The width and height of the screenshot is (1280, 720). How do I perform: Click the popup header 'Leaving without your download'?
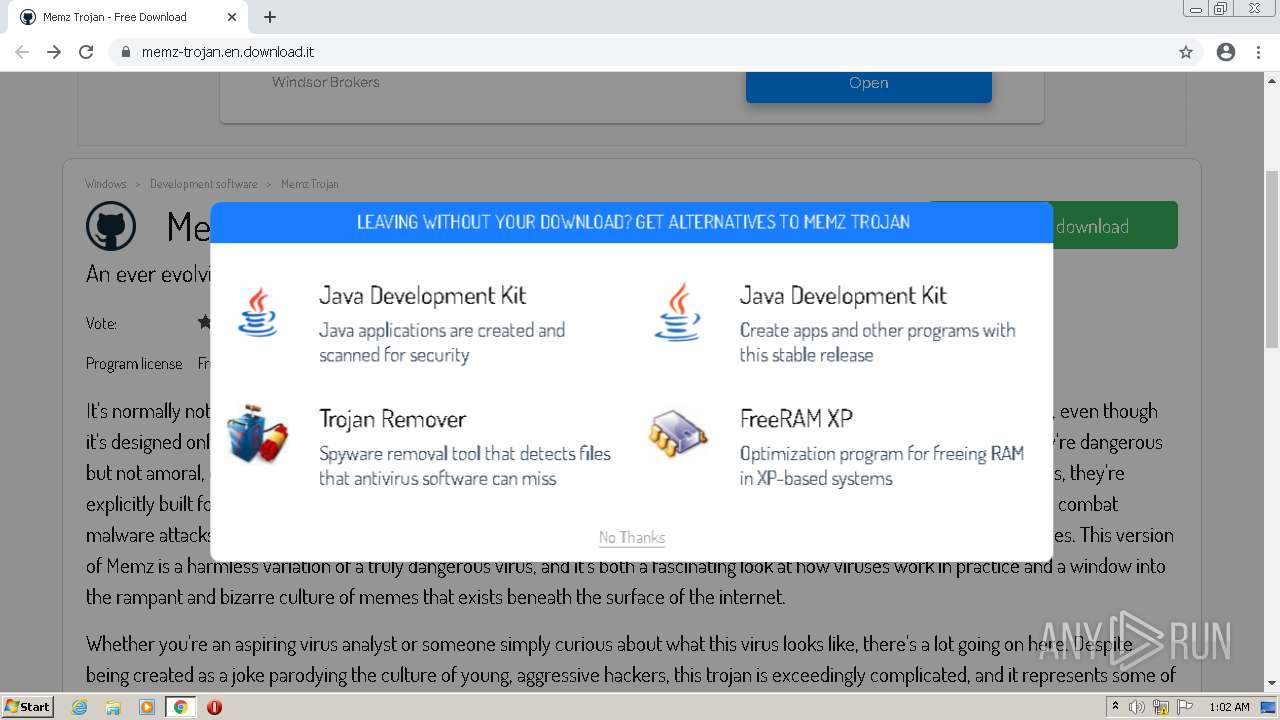[632, 222]
